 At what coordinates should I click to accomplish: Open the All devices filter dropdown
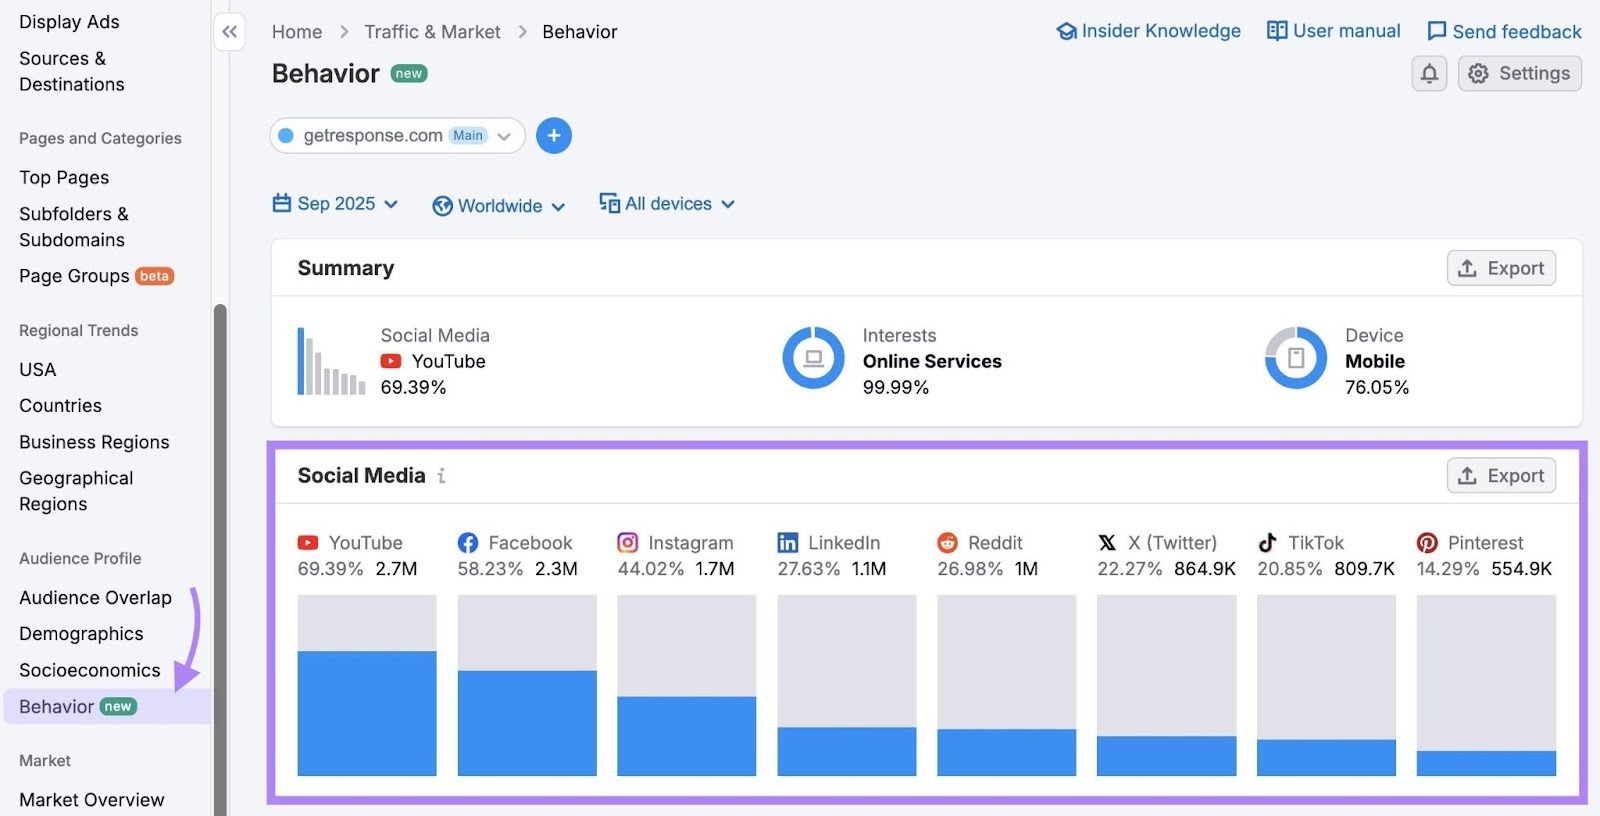pos(667,204)
